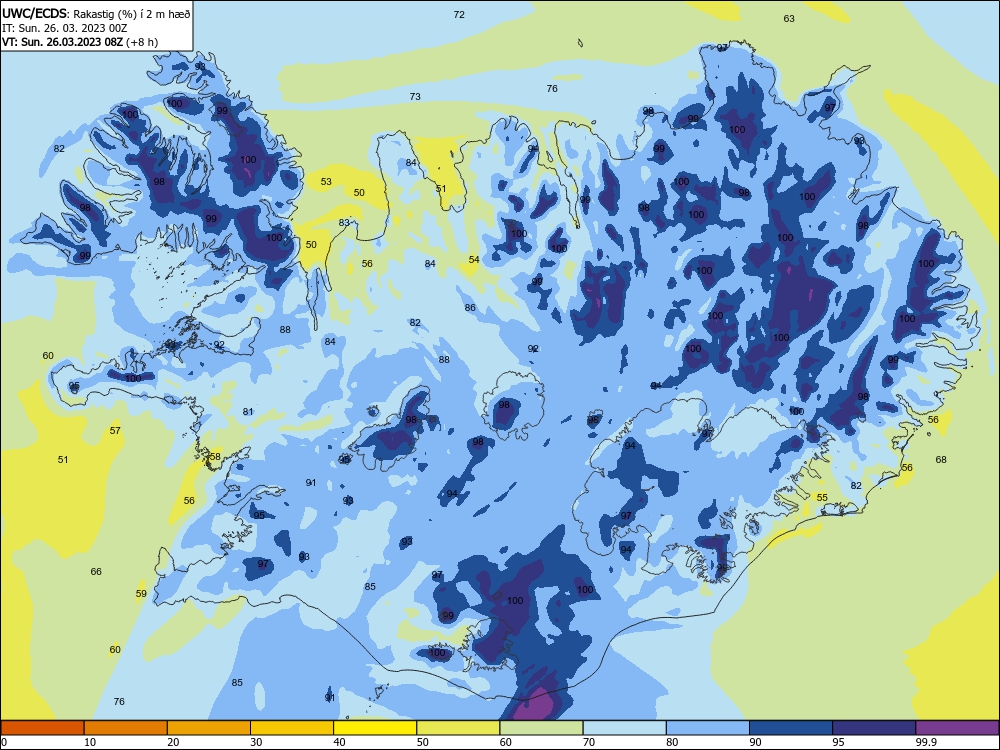Click the humidity value 72 over the sea
1000x750 pixels.
click(x=459, y=15)
